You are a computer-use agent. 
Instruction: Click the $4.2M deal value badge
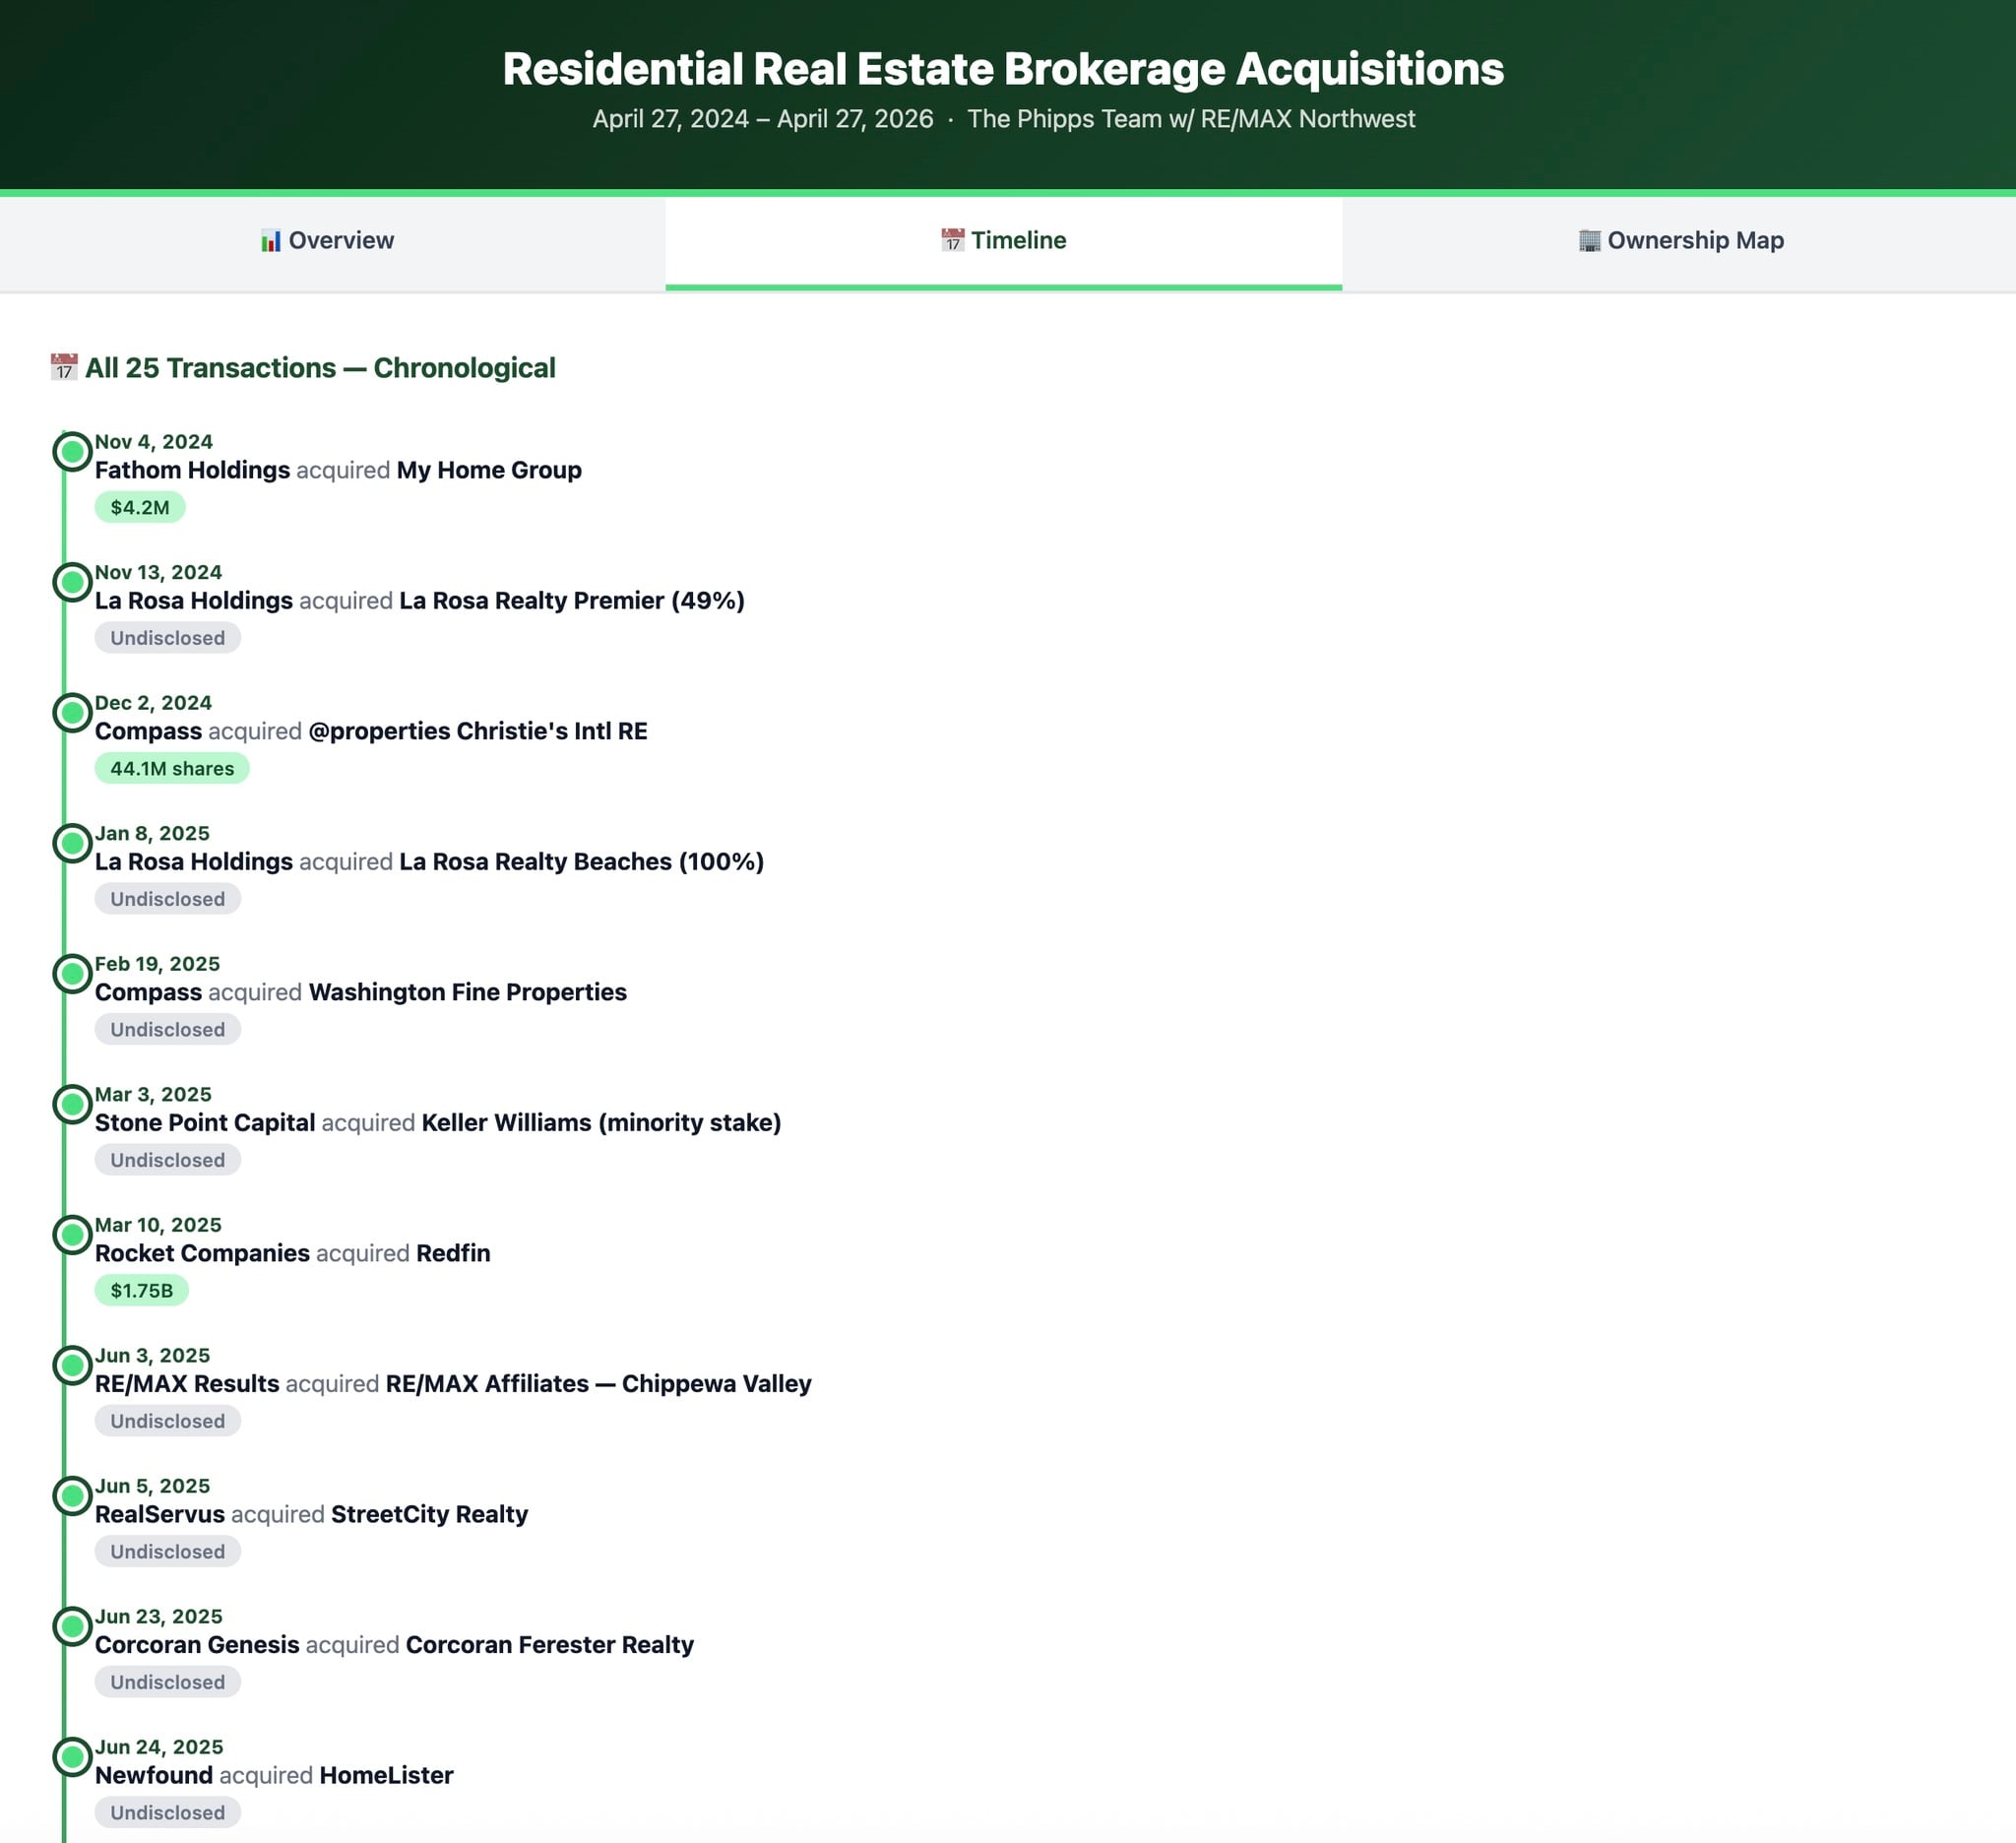click(140, 507)
